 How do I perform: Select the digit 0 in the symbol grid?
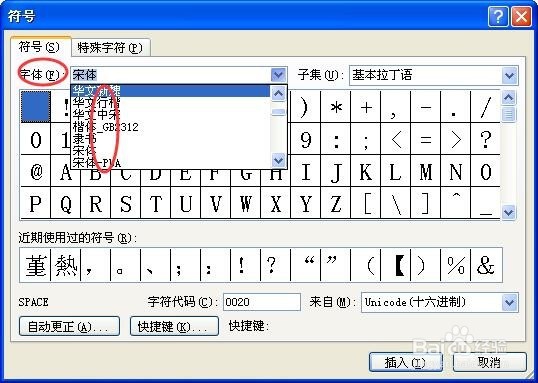pos(36,139)
